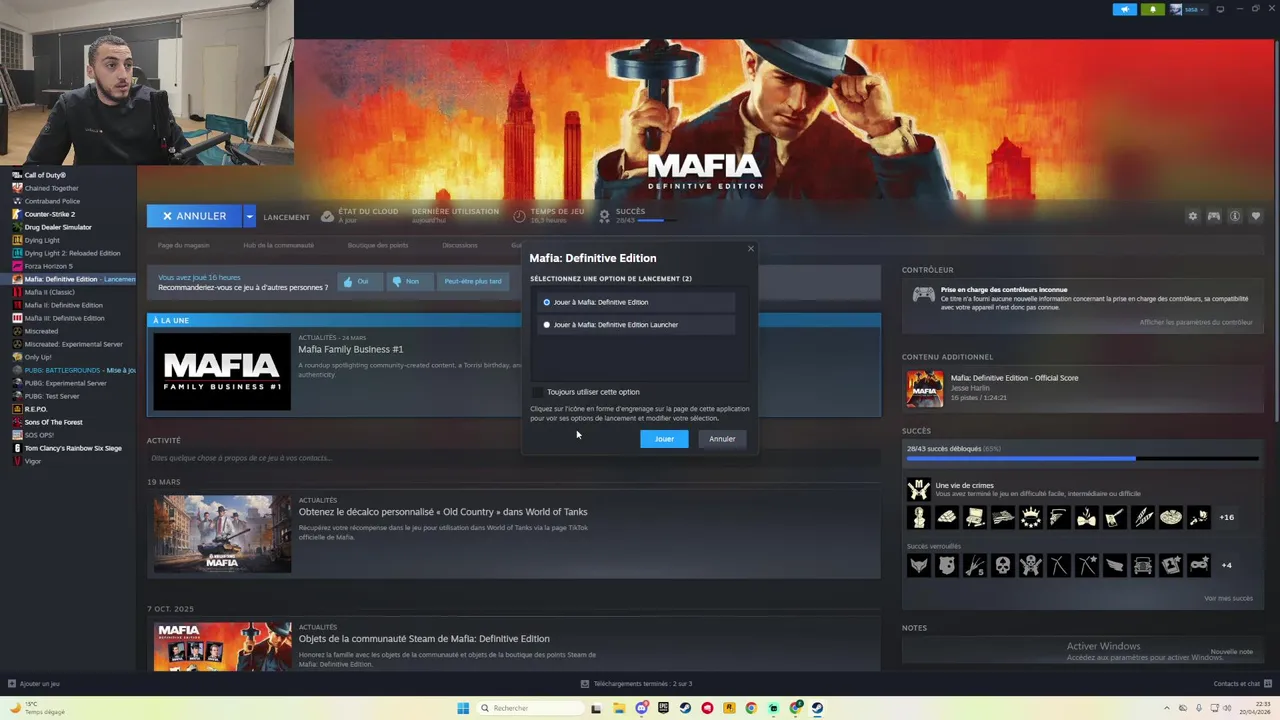Select R.E.P.O. in library list
This screenshot has height=720, width=1280.
tap(36, 409)
